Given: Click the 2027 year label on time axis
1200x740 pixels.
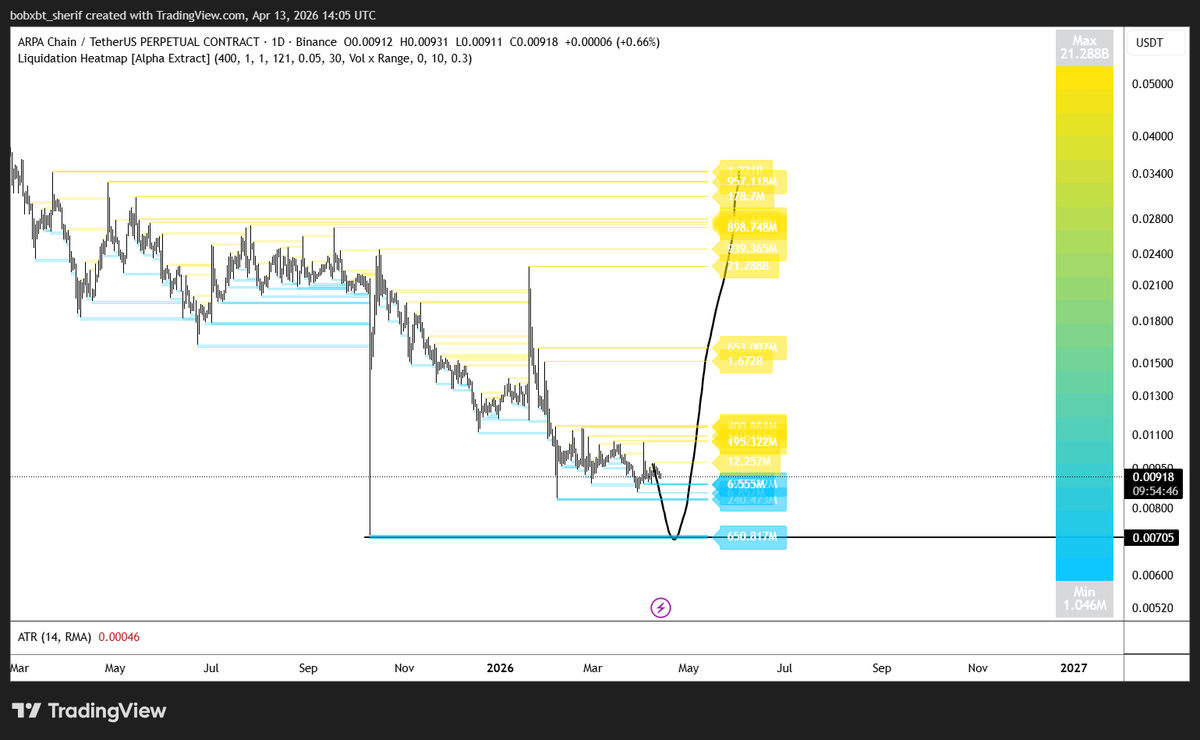Looking at the screenshot, I should point(1074,667).
